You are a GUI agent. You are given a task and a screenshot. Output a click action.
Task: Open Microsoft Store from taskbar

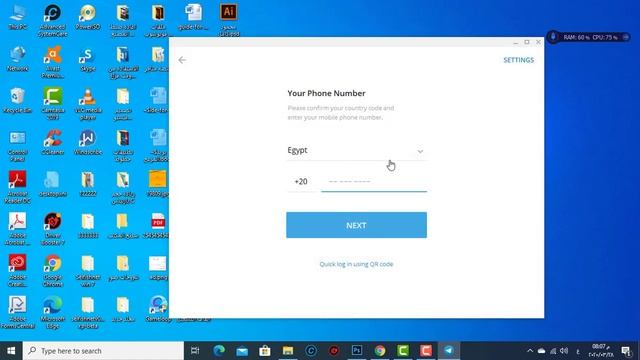(x=265, y=351)
